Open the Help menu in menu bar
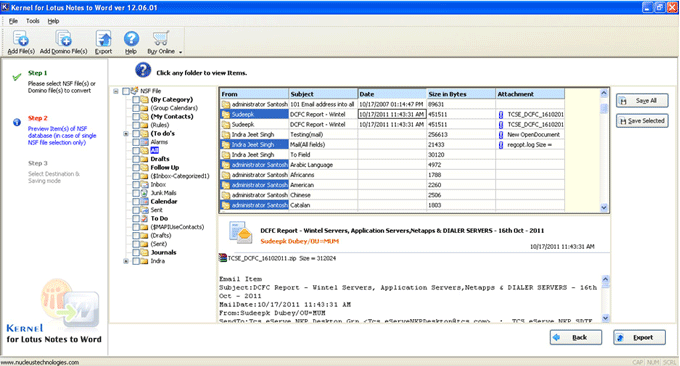The height and width of the screenshot is (366, 680). coord(53,21)
